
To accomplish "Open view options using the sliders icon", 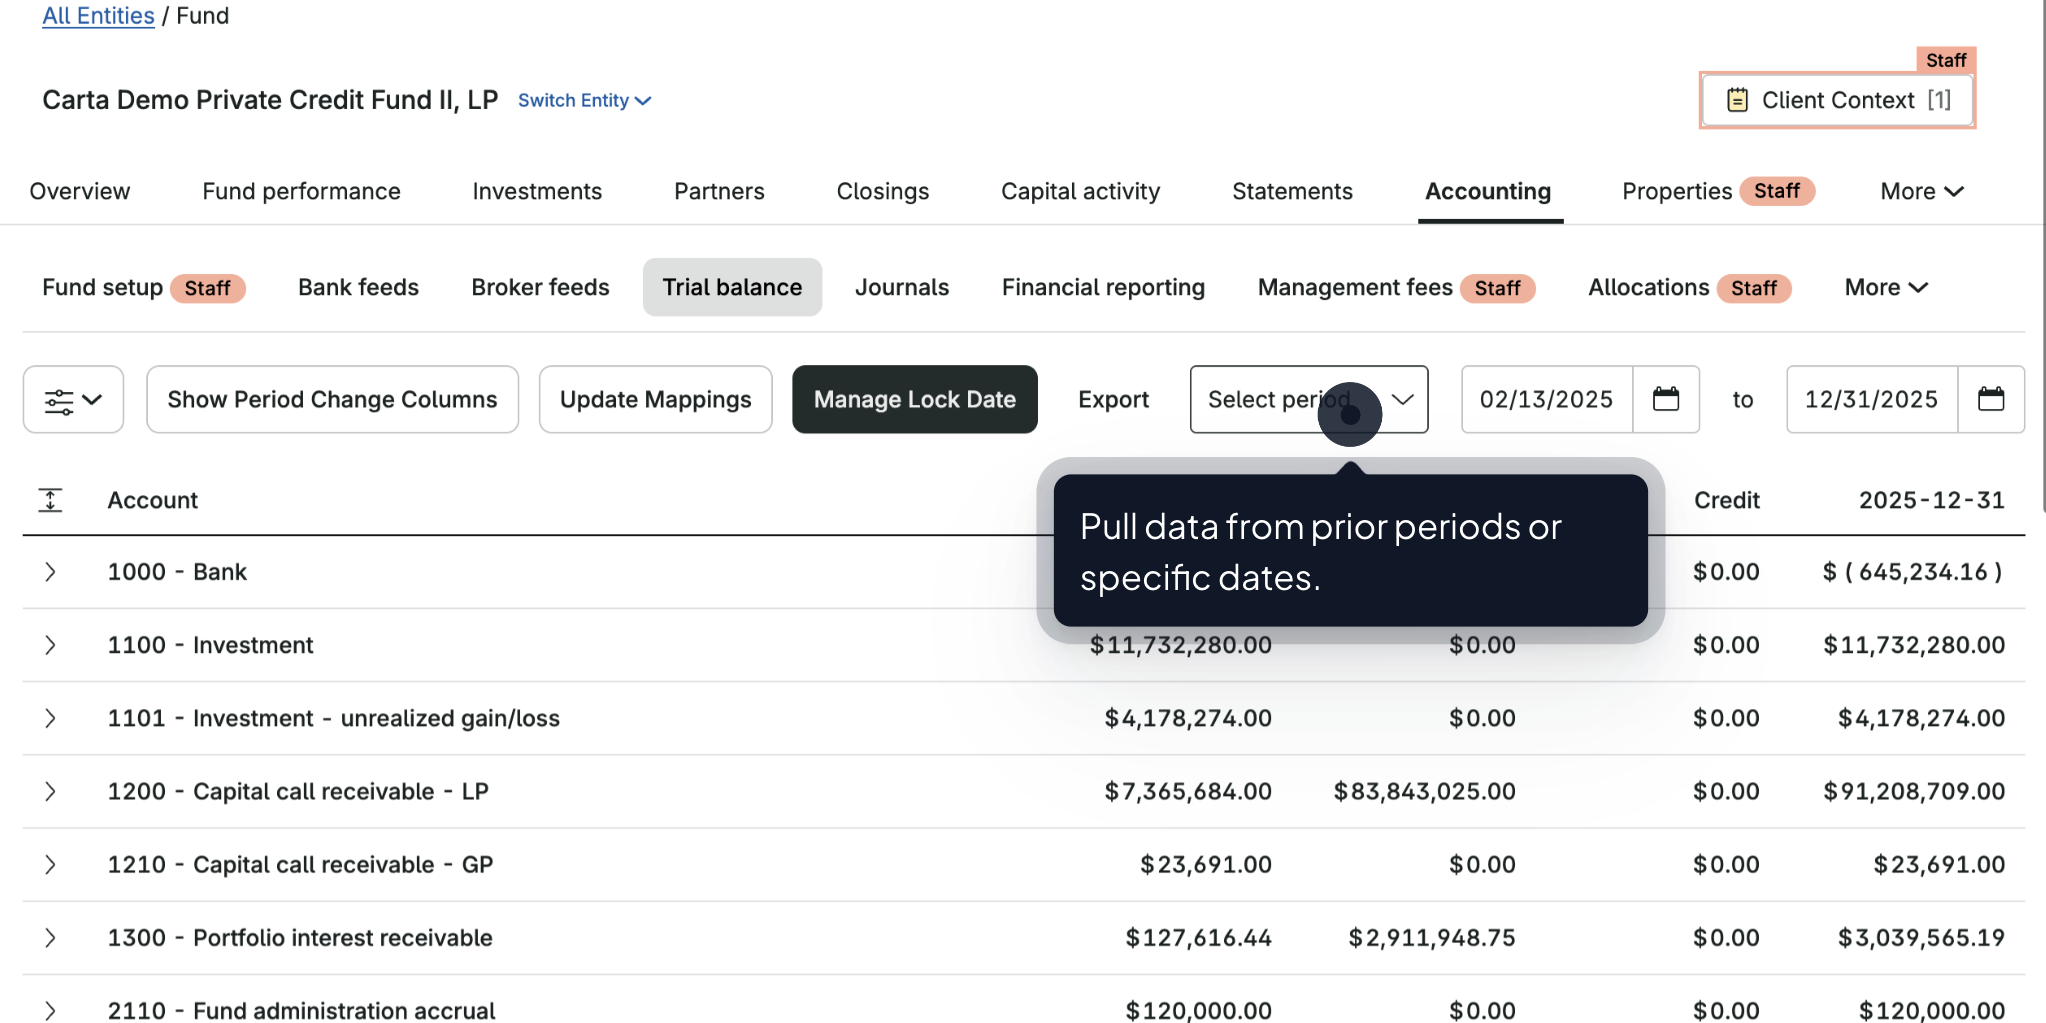I will point(71,399).
